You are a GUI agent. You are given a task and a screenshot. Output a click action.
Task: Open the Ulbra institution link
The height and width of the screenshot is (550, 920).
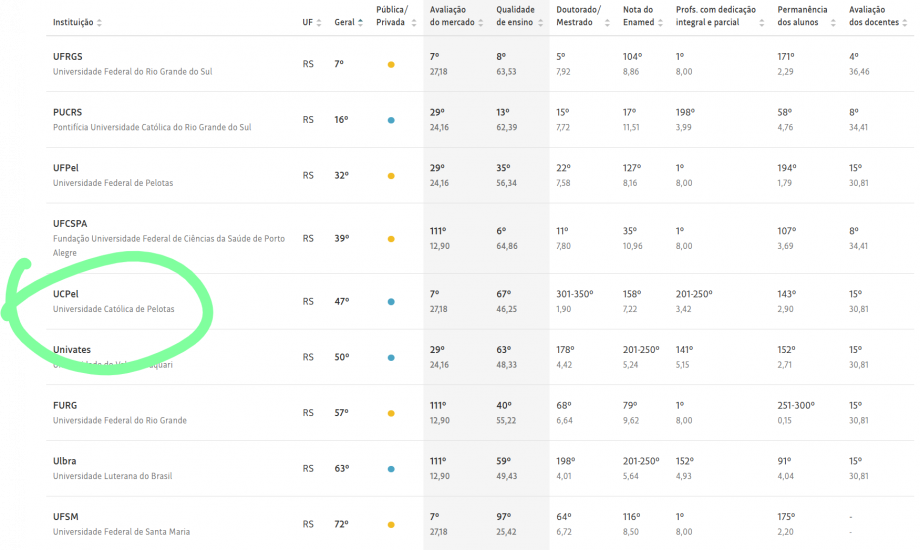tap(65, 461)
